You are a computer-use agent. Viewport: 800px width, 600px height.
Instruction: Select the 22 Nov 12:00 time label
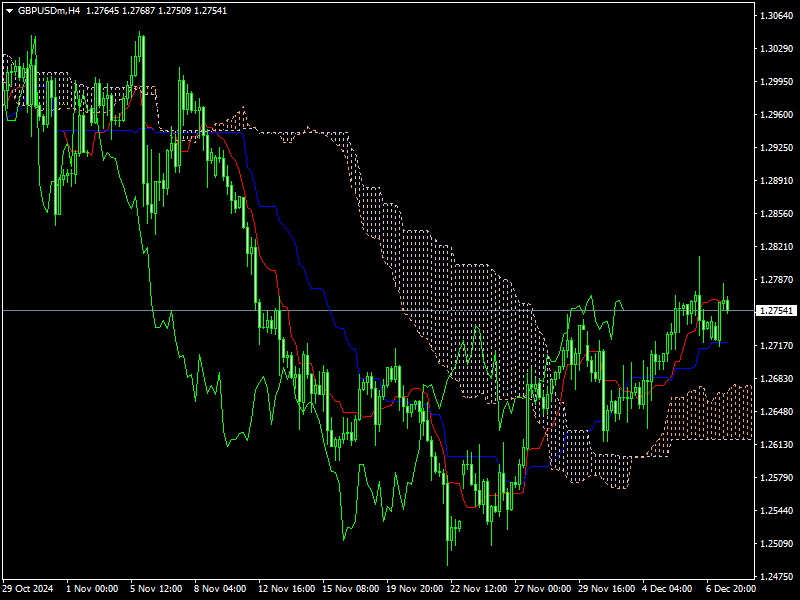click(x=479, y=589)
